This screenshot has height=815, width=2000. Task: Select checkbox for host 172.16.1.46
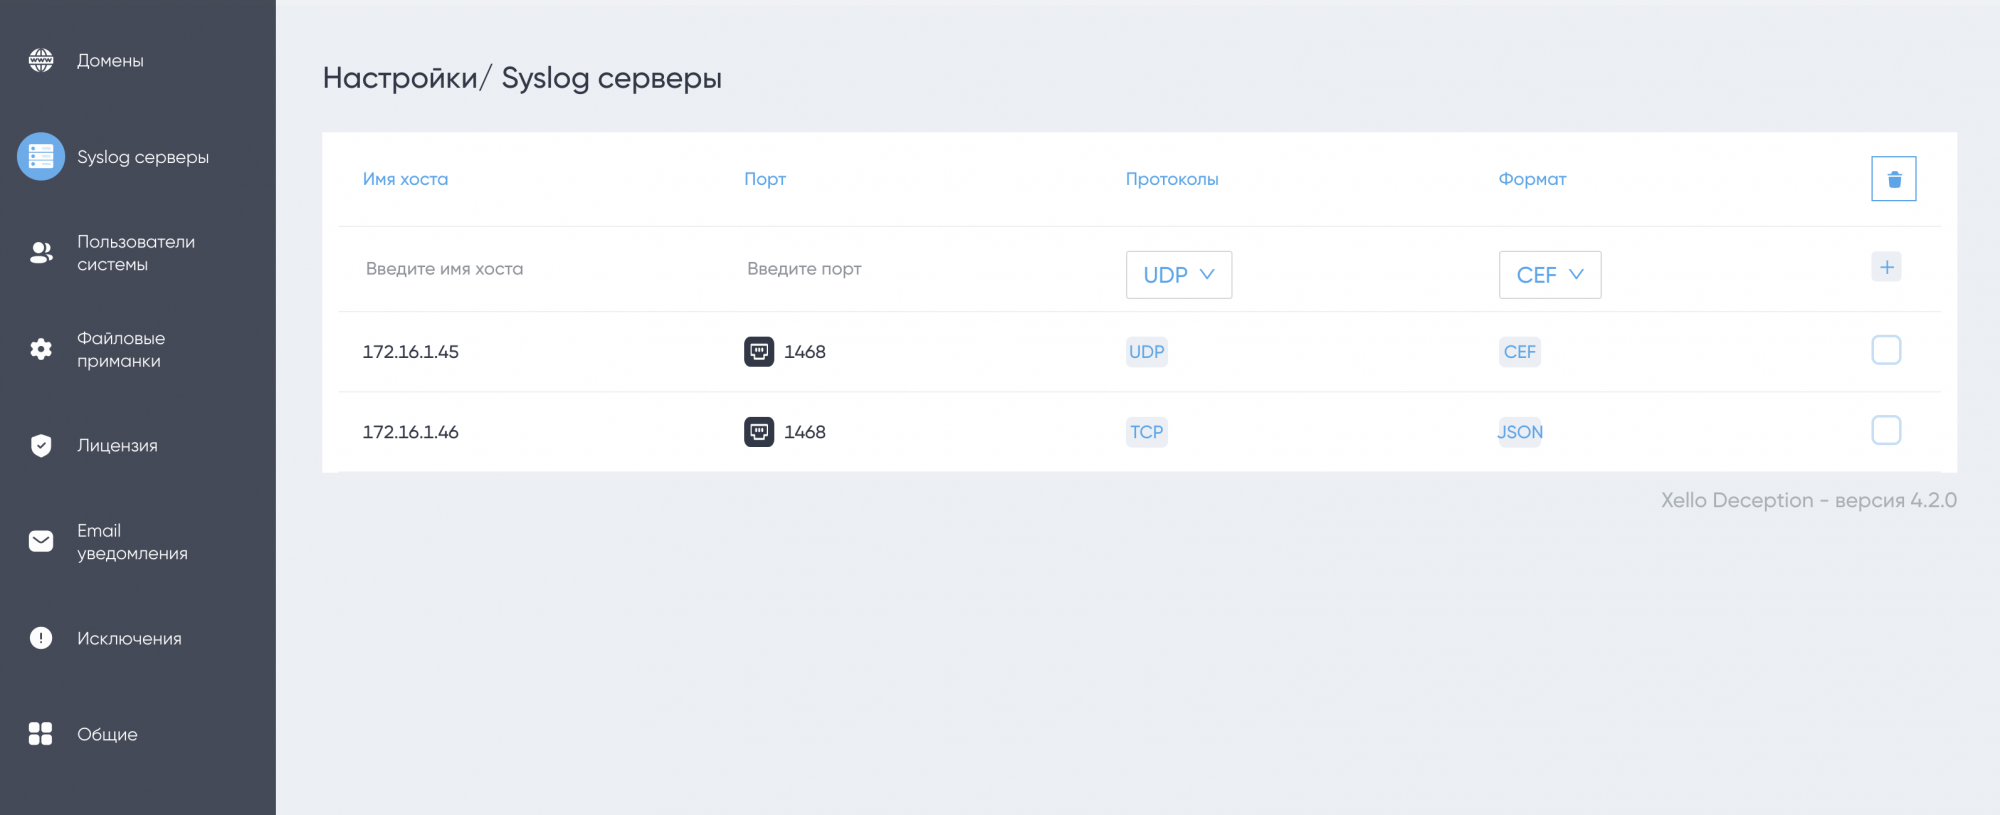click(1886, 431)
